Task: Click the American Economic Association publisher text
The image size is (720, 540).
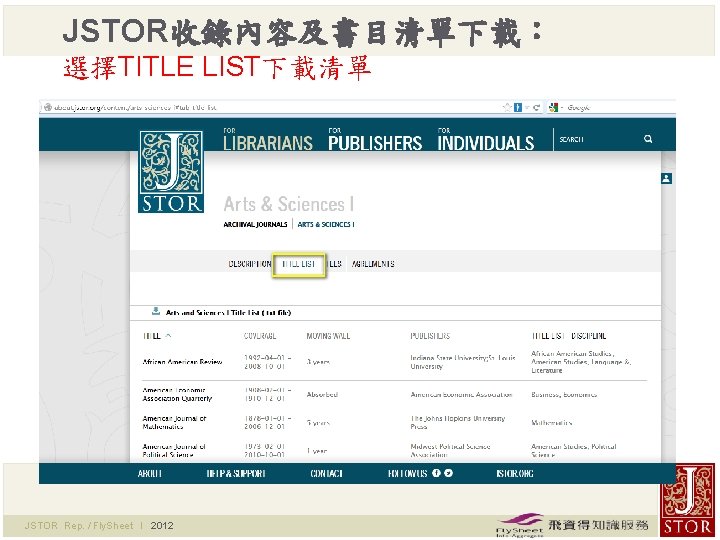Action: pyautogui.click(x=461, y=395)
